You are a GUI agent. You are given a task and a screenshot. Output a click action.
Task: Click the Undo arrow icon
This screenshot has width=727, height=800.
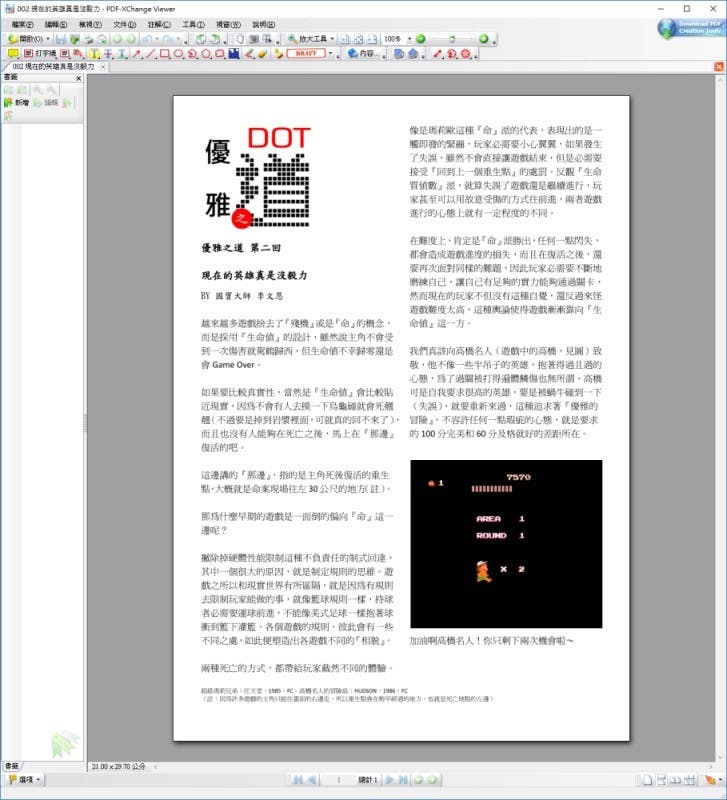tap(148, 39)
